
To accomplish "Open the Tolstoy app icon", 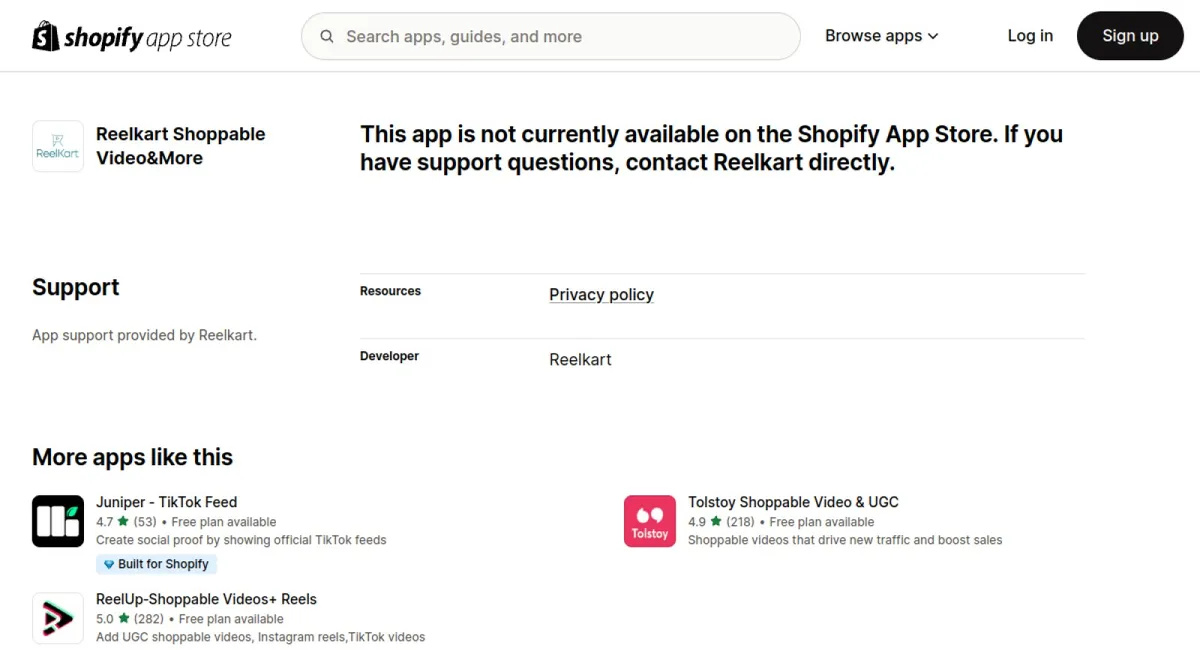I will pos(650,521).
